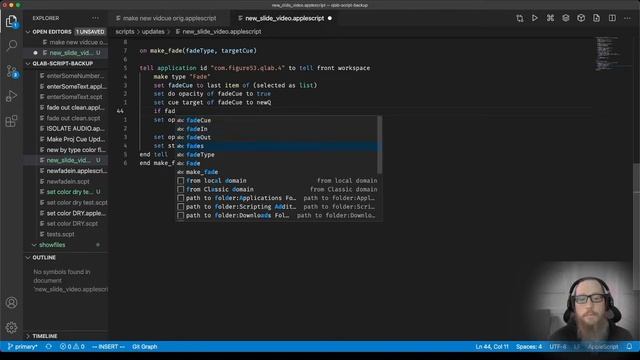
Task: Split the editor to the right
Action: pos(612,18)
